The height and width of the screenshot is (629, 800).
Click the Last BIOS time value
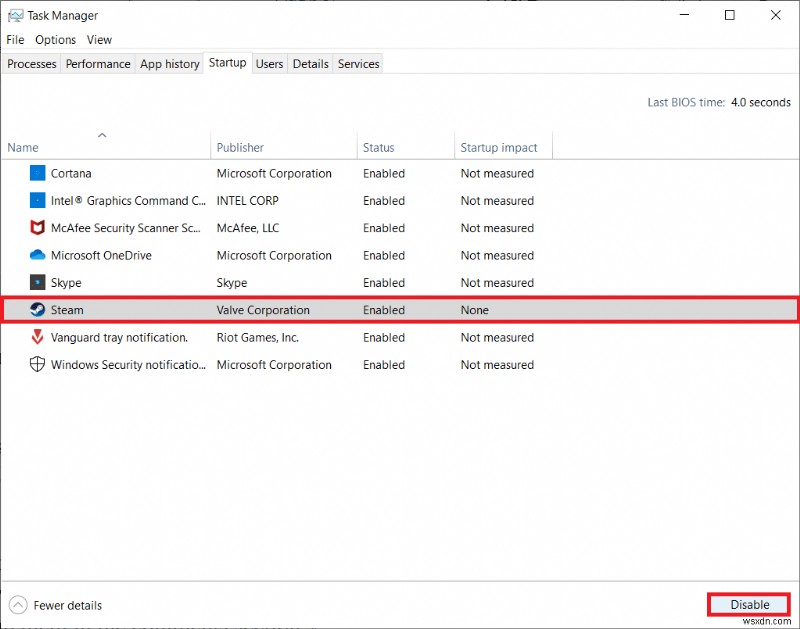click(x=761, y=102)
